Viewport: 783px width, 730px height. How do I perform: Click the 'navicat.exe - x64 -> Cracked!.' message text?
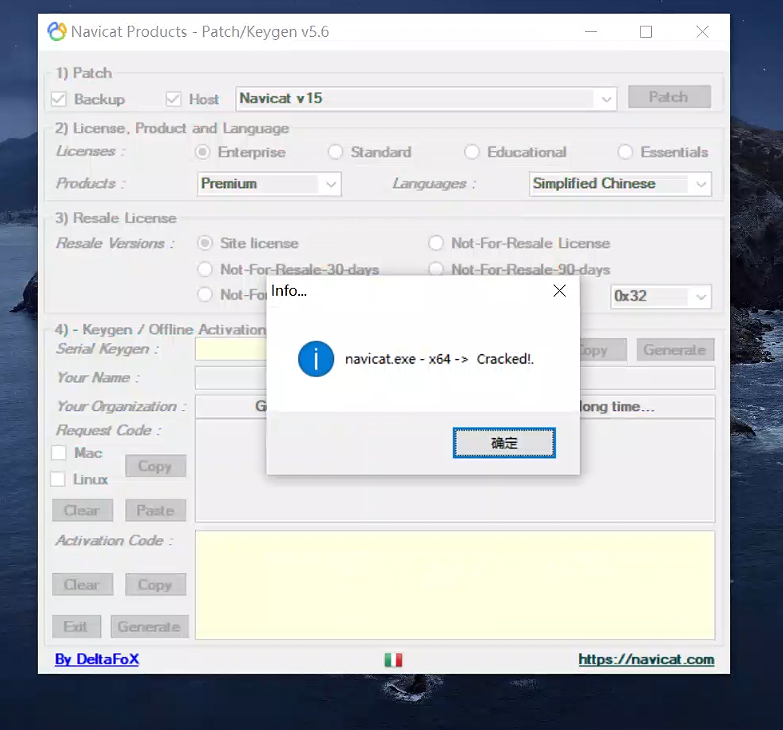pos(439,359)
